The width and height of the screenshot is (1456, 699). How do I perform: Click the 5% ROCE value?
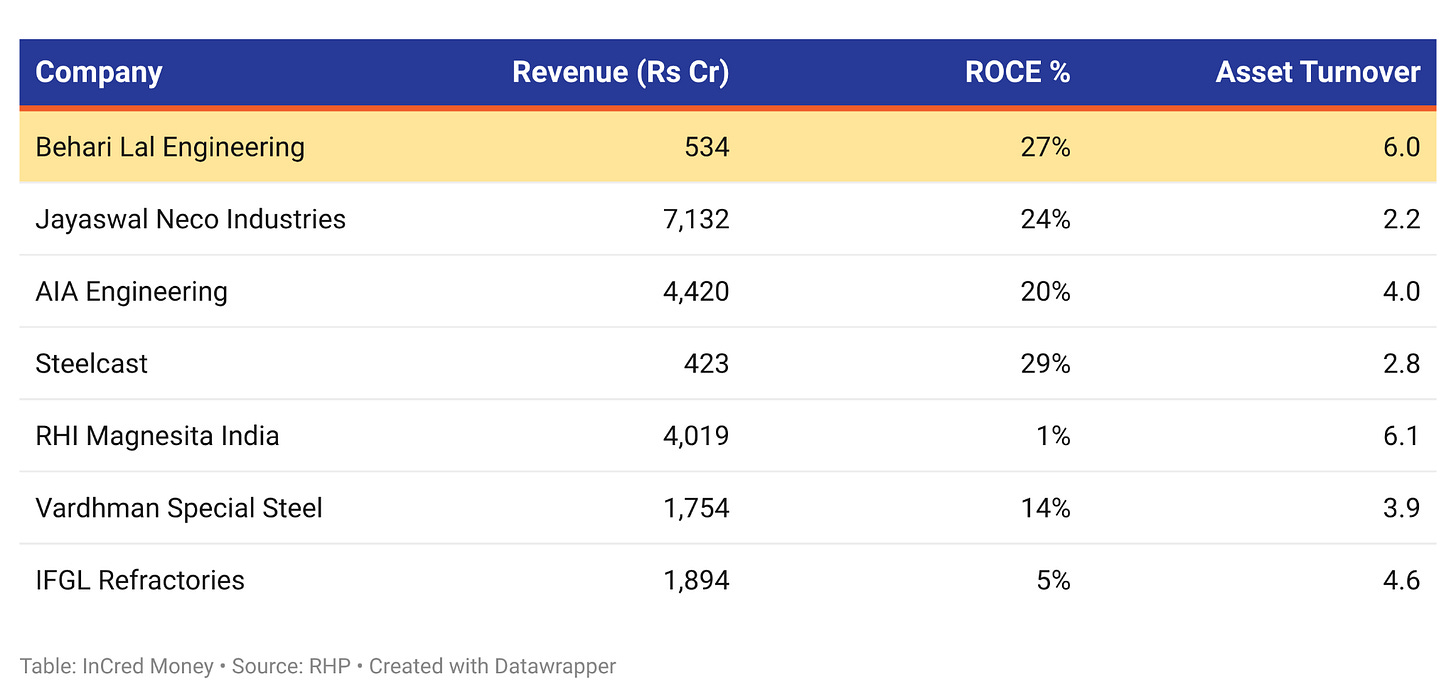1053,580
